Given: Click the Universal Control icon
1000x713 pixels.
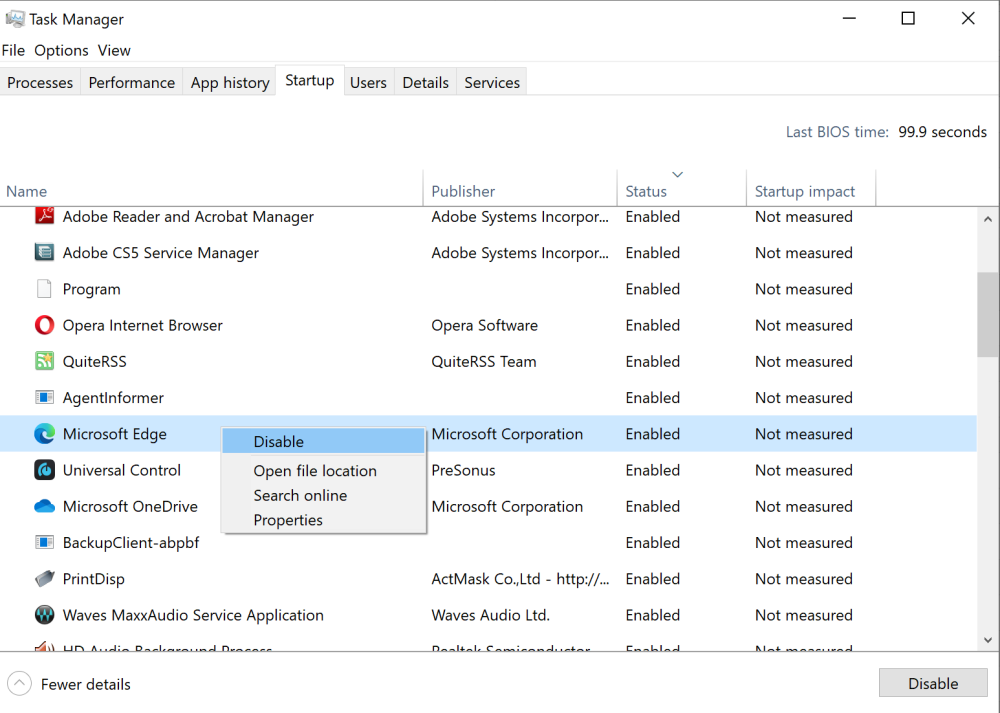Looking at the screenshot, I should pos(44,470).
